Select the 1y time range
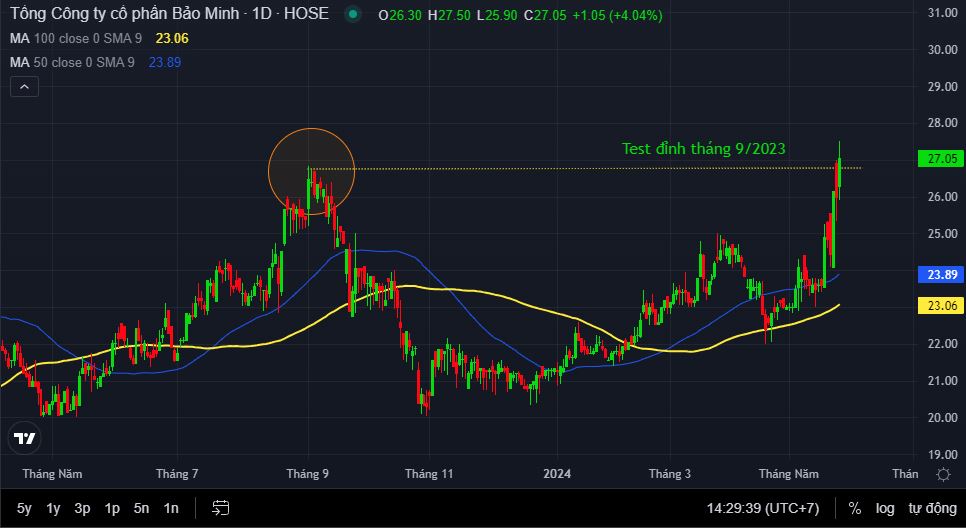 point(53,508)
